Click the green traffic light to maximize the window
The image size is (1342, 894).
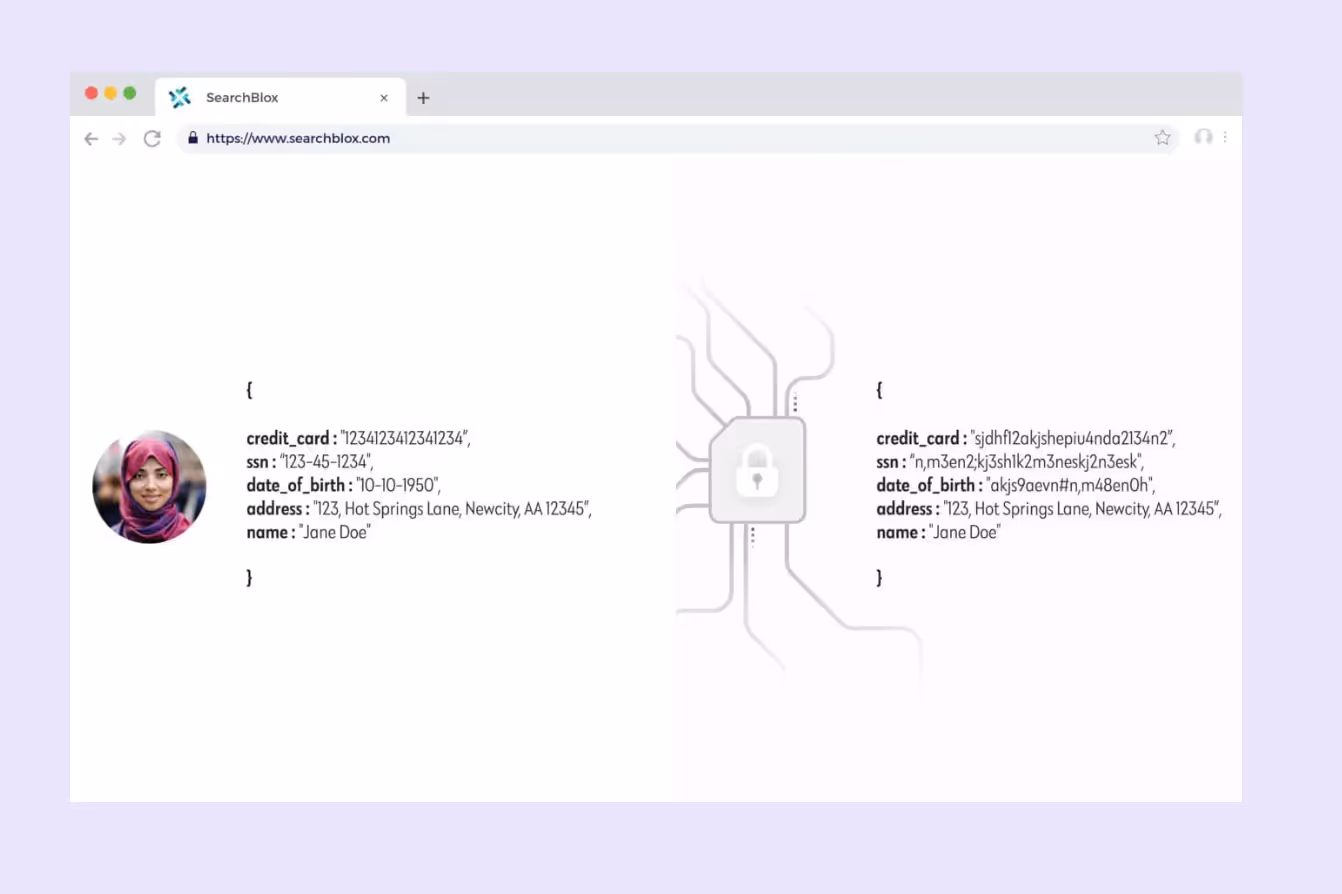coord(129,92)
